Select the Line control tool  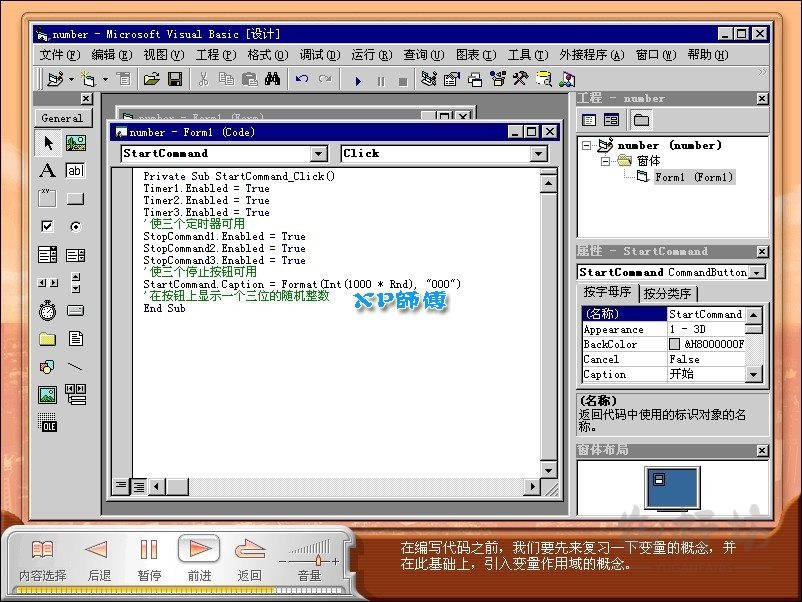pyautogui.click(x=76, y=367)
